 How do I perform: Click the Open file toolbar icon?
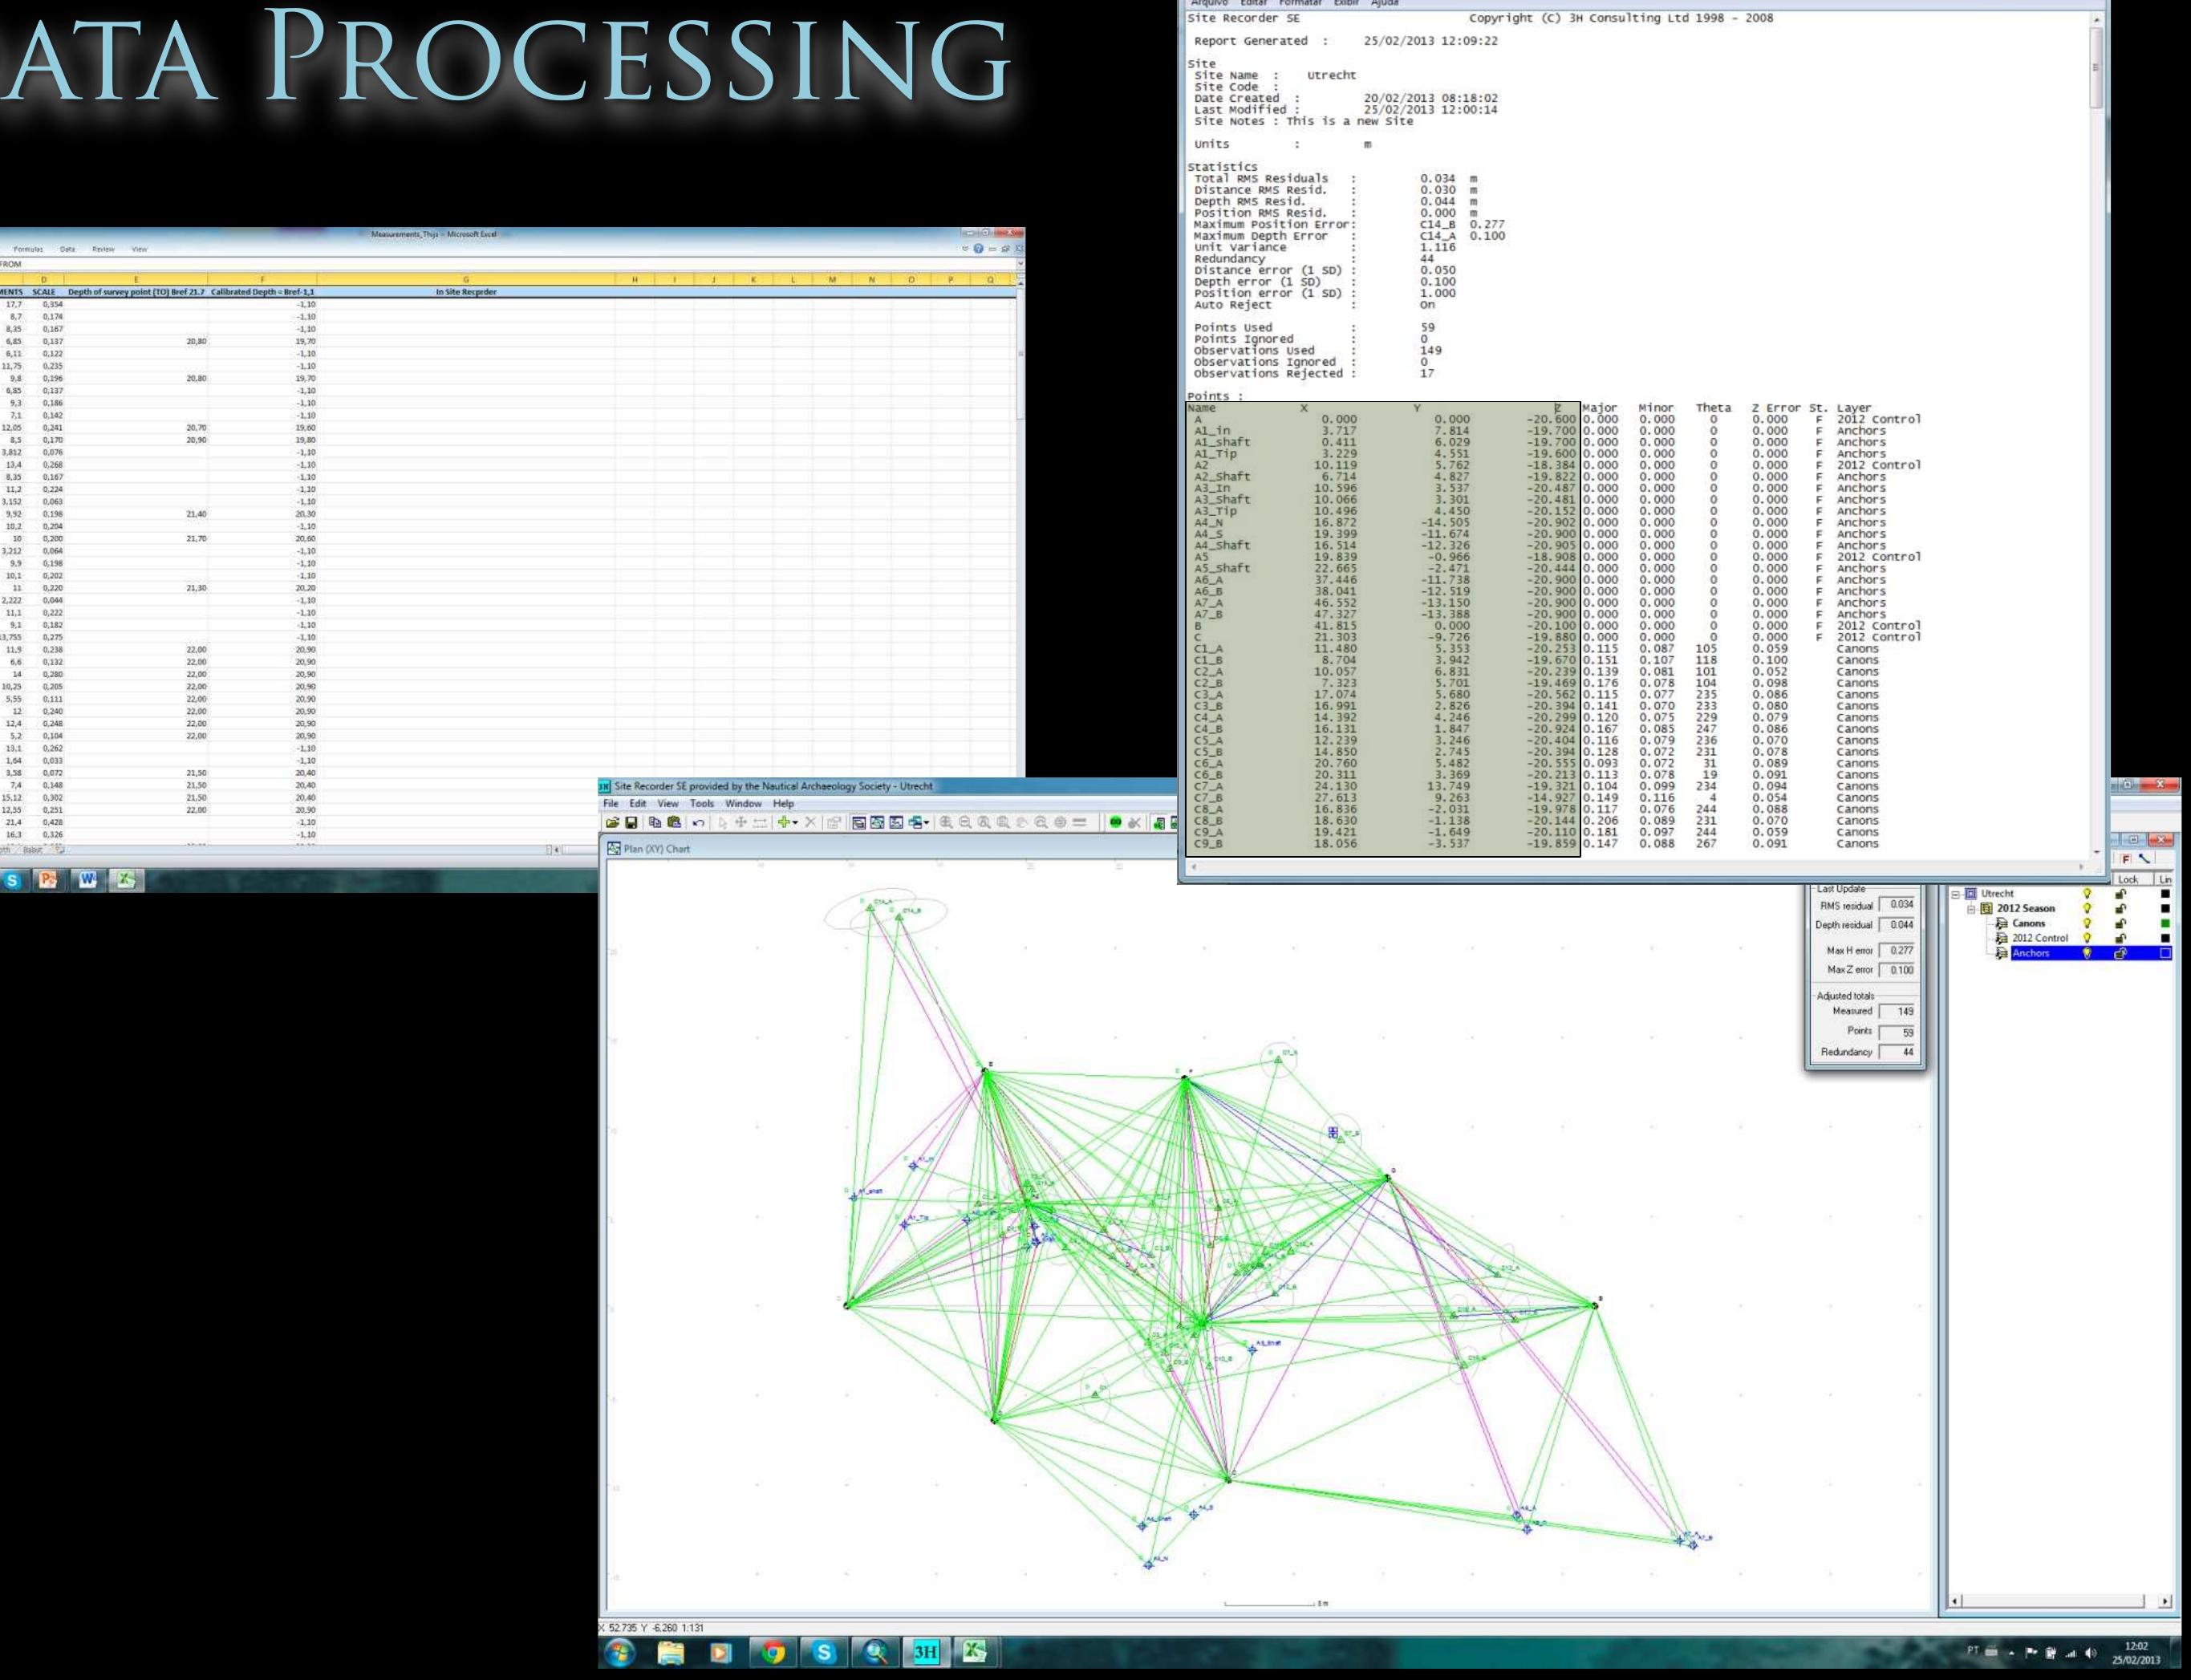(613, 822)
